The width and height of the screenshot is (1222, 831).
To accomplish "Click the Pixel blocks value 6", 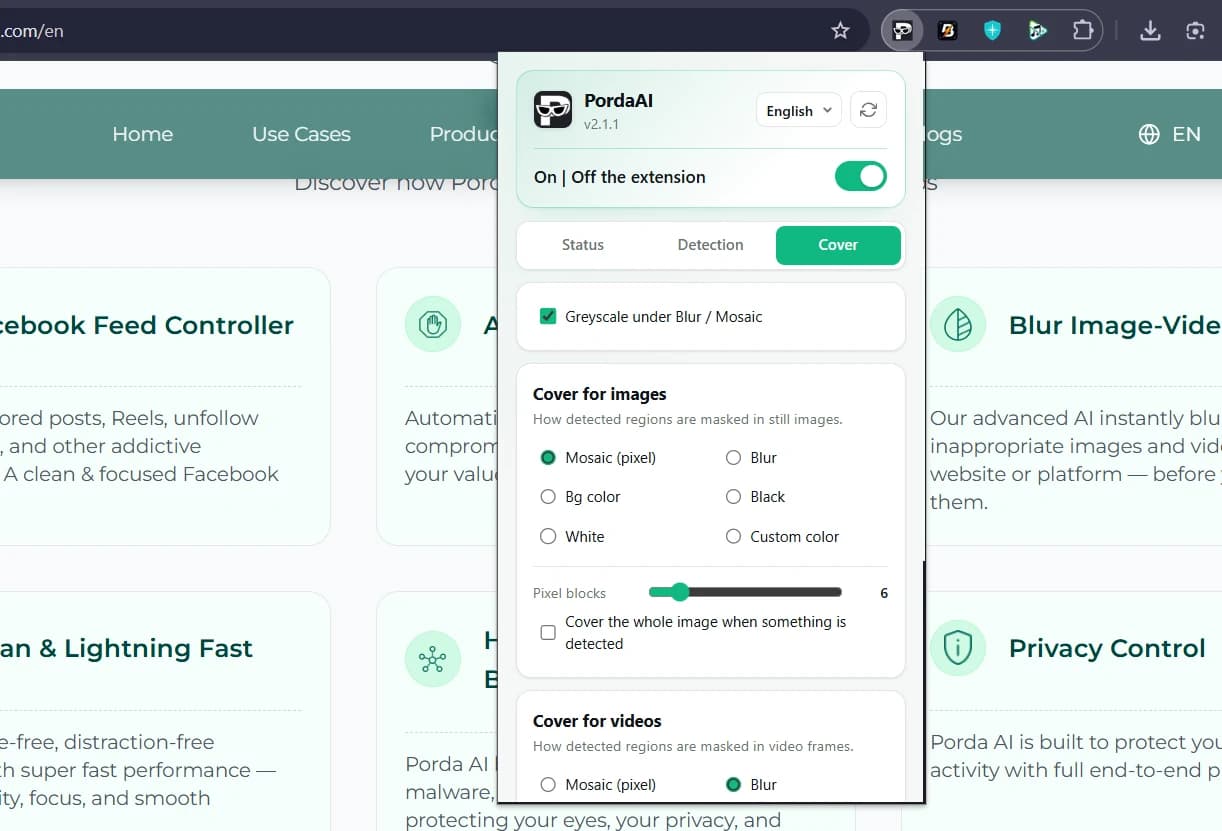I will pyautogui.click(x=884, y=593).
